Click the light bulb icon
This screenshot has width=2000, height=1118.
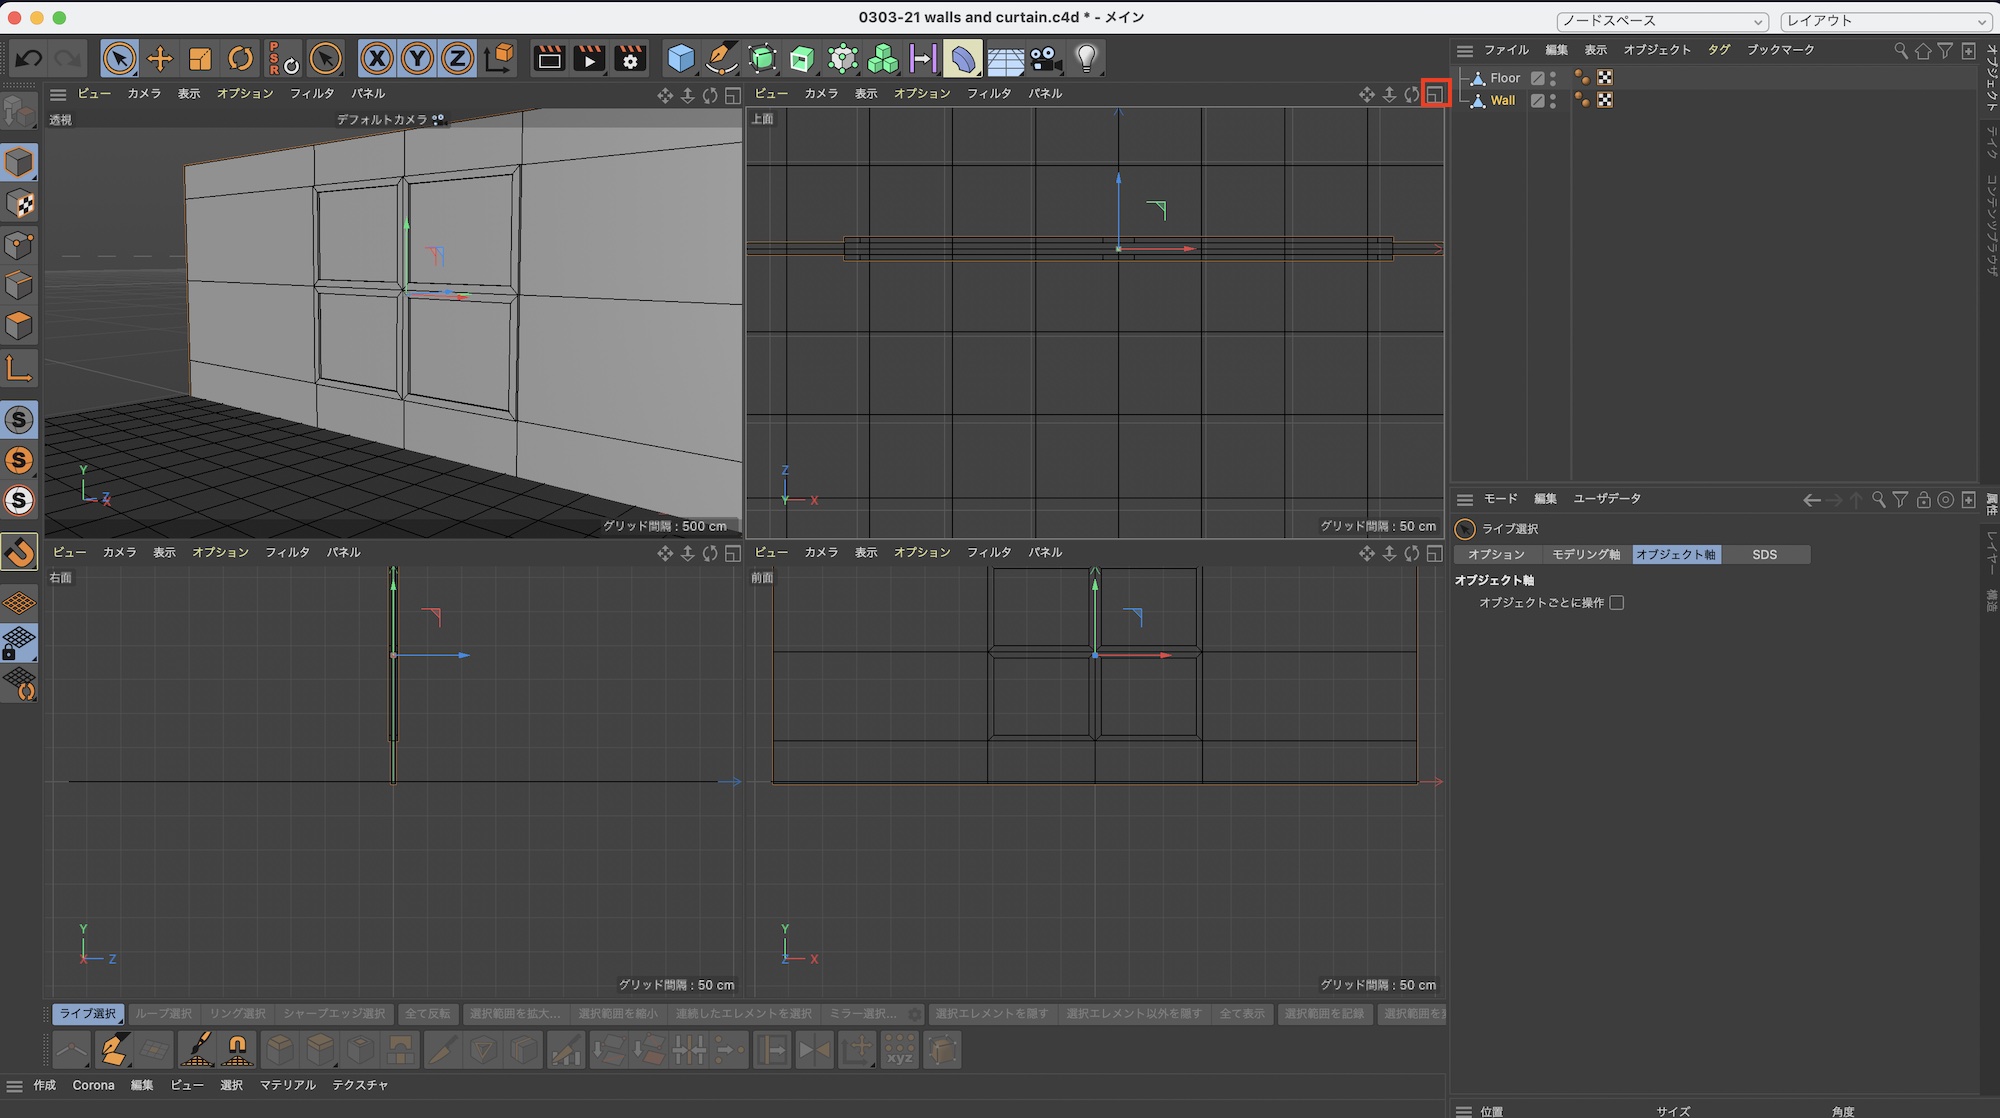point(1086,59)
